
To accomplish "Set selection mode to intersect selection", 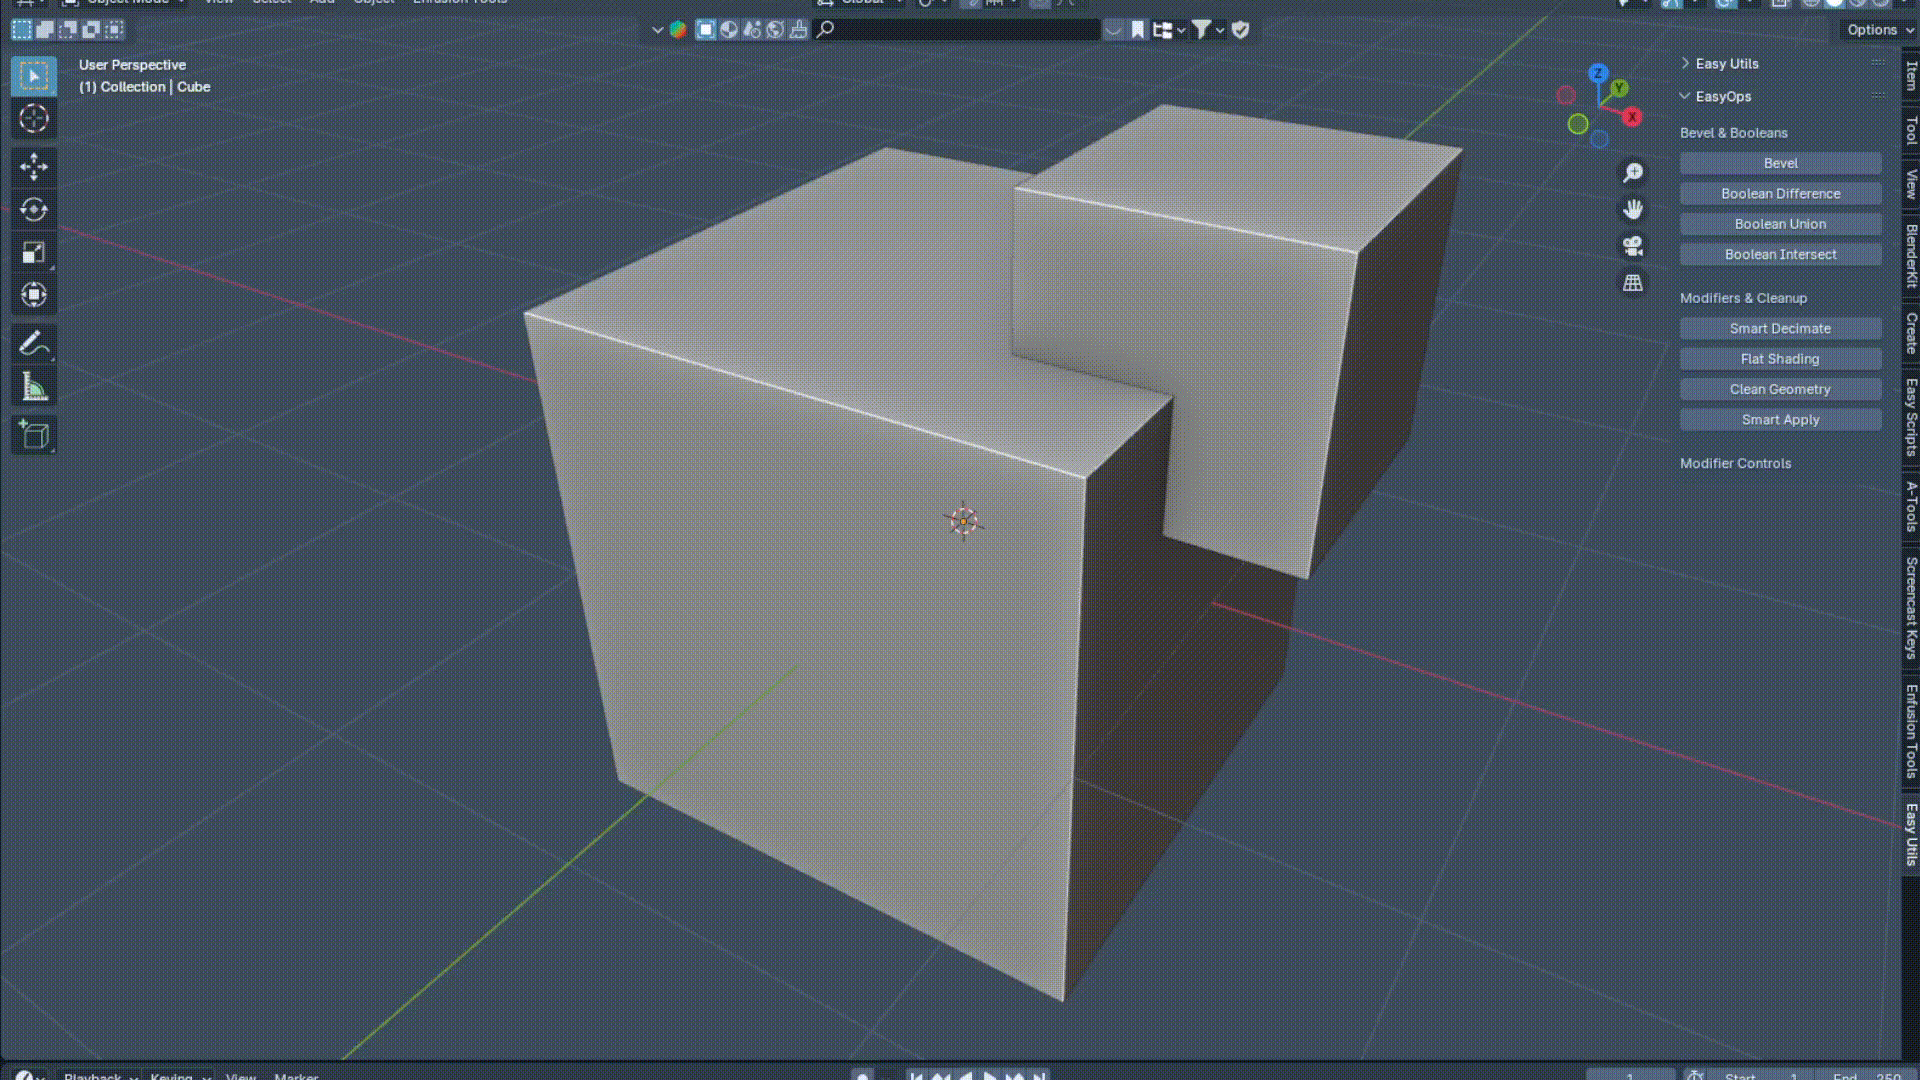I will click(x=114, y=30).
